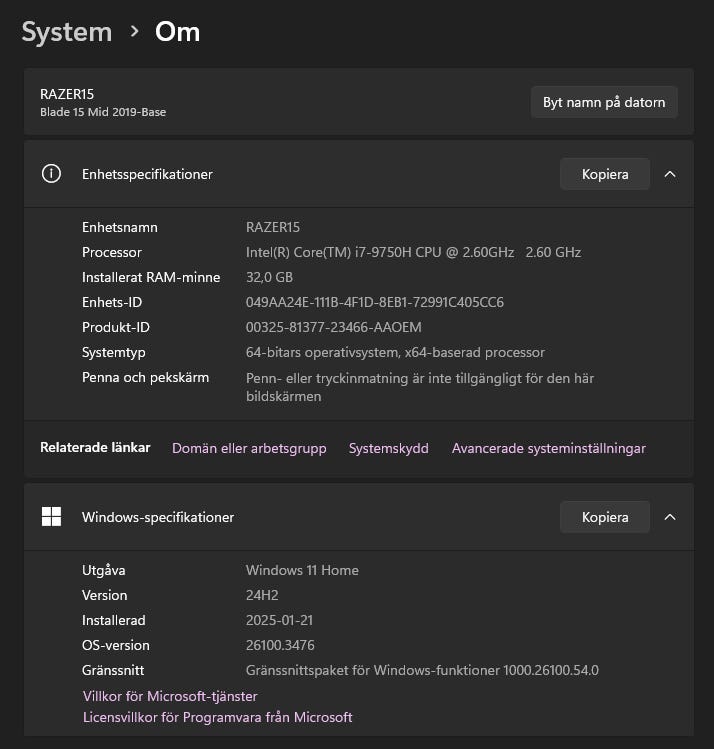The image size is (714, 749).
Task: Copy Windows specs with the Windows-specifikationer Kopiera button
Action: point(605,517)
